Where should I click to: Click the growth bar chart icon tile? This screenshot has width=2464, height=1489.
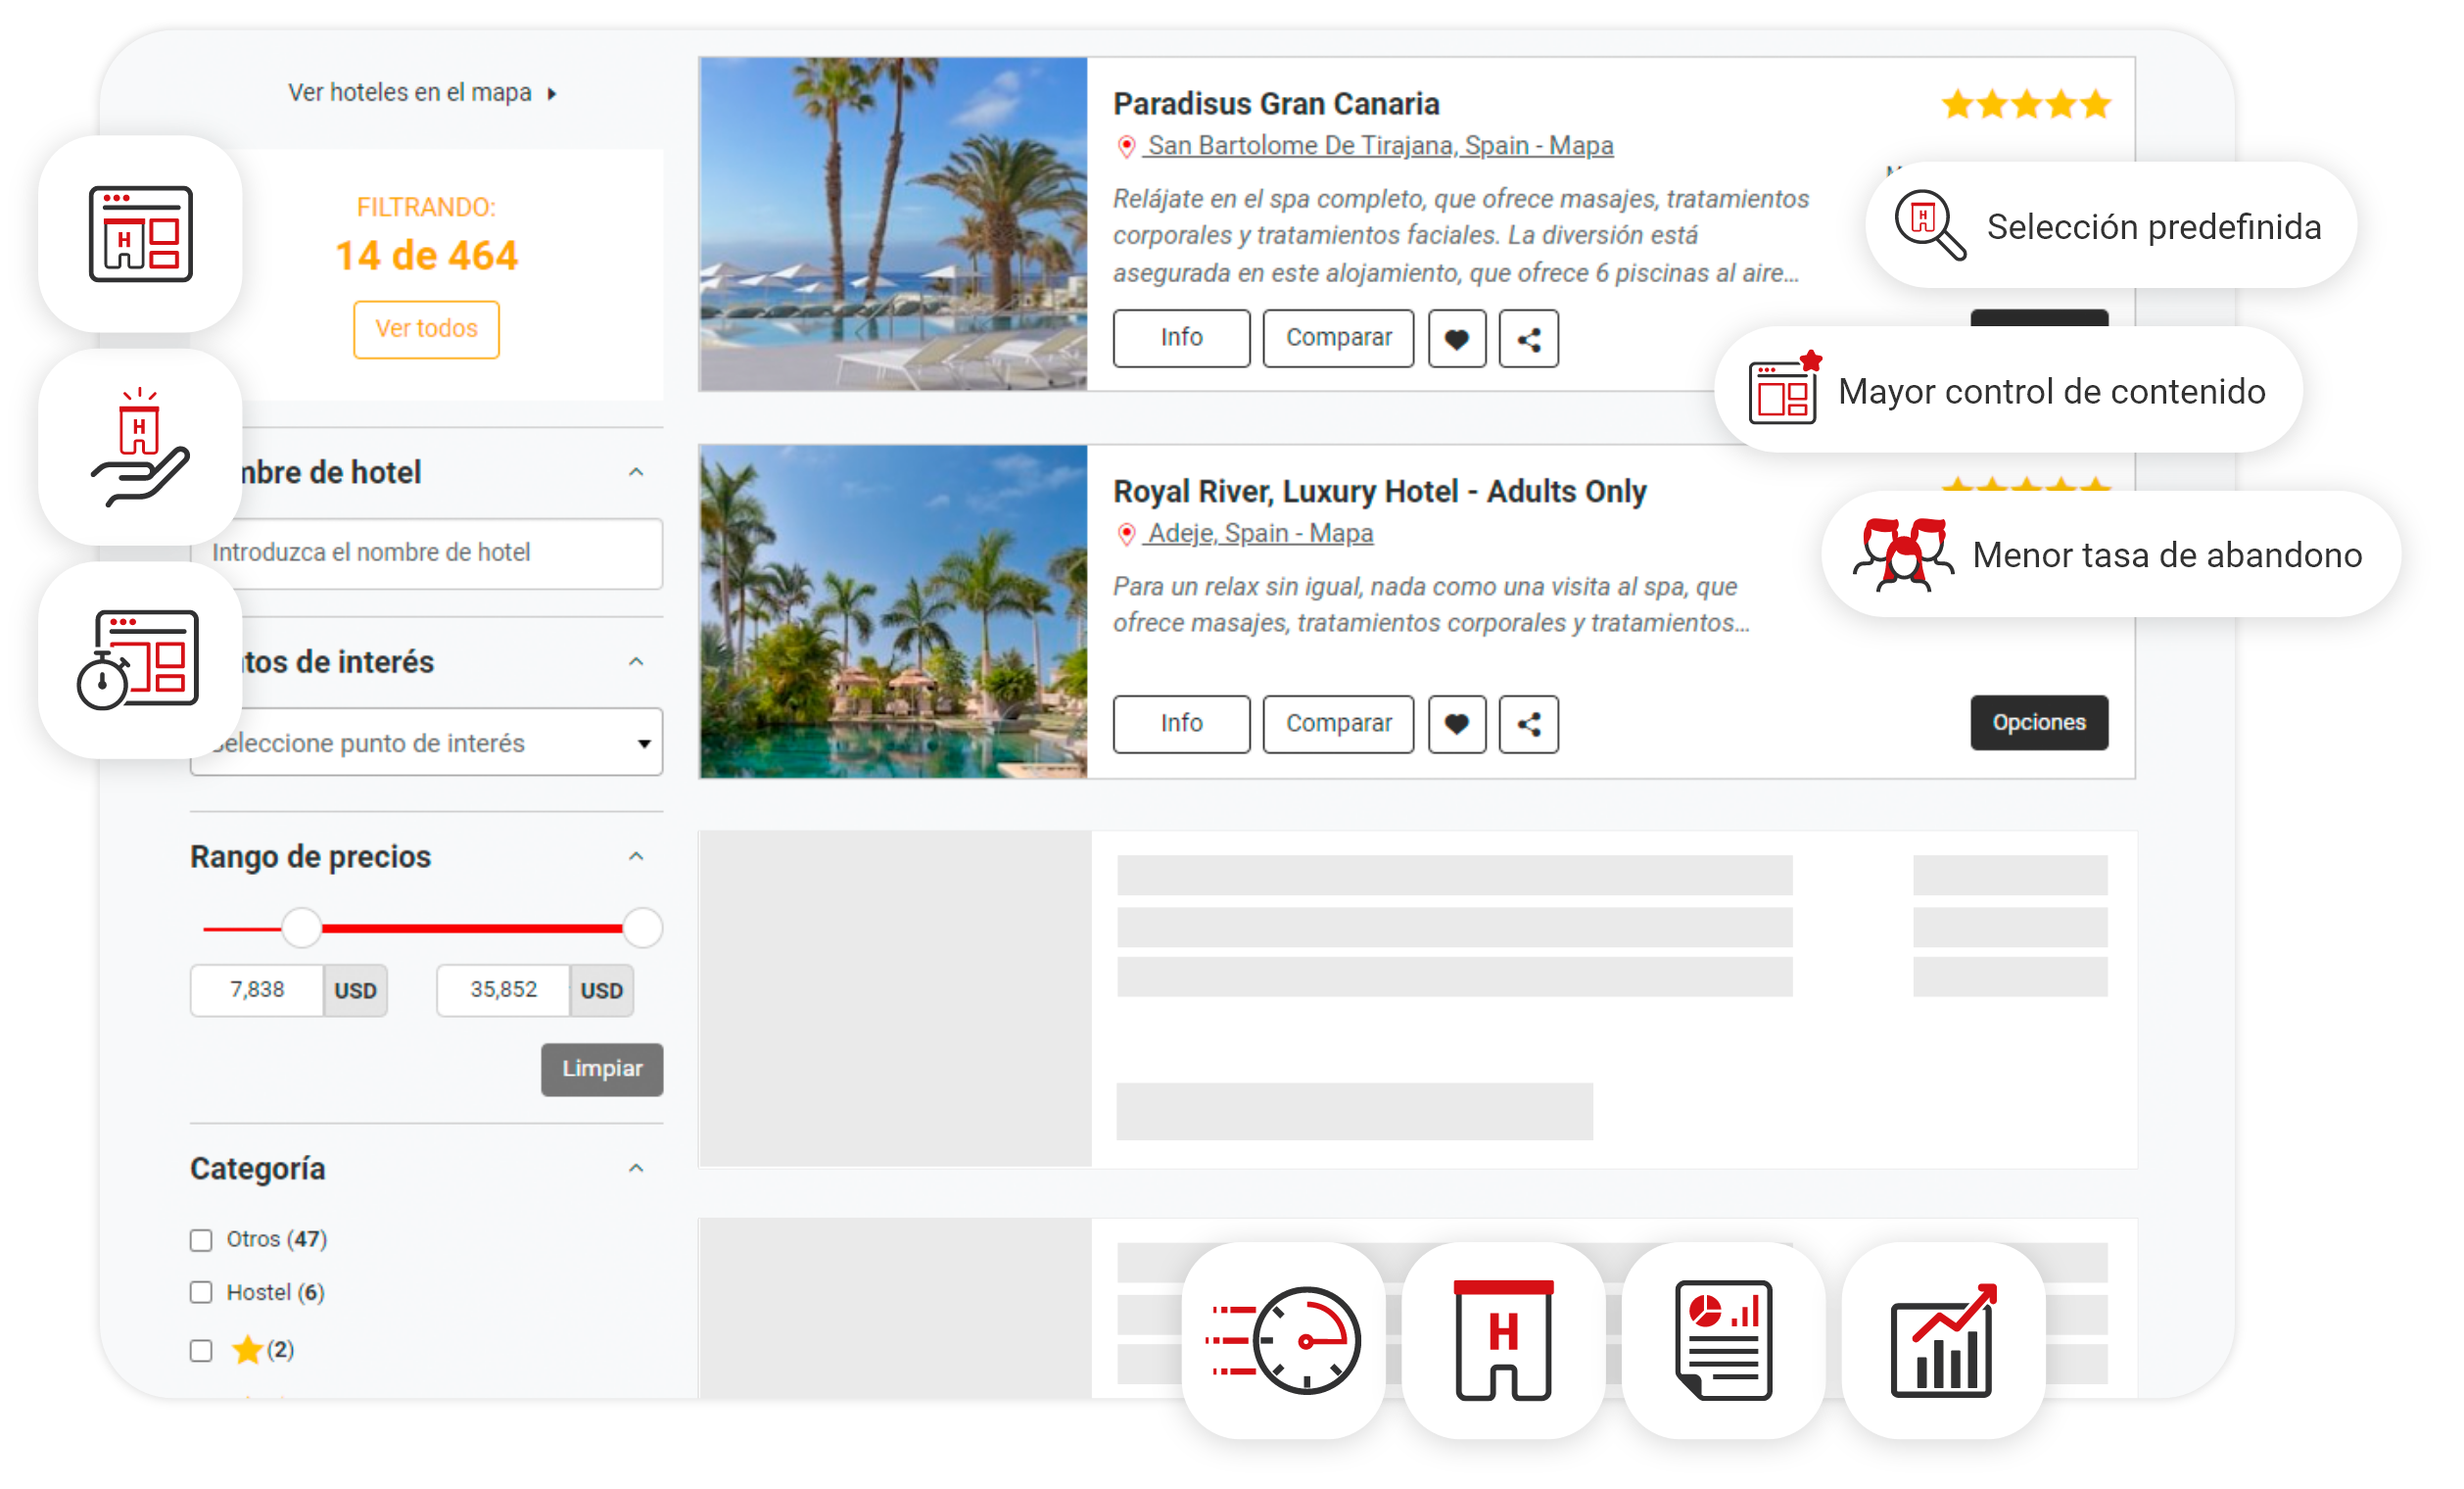1942,1340
